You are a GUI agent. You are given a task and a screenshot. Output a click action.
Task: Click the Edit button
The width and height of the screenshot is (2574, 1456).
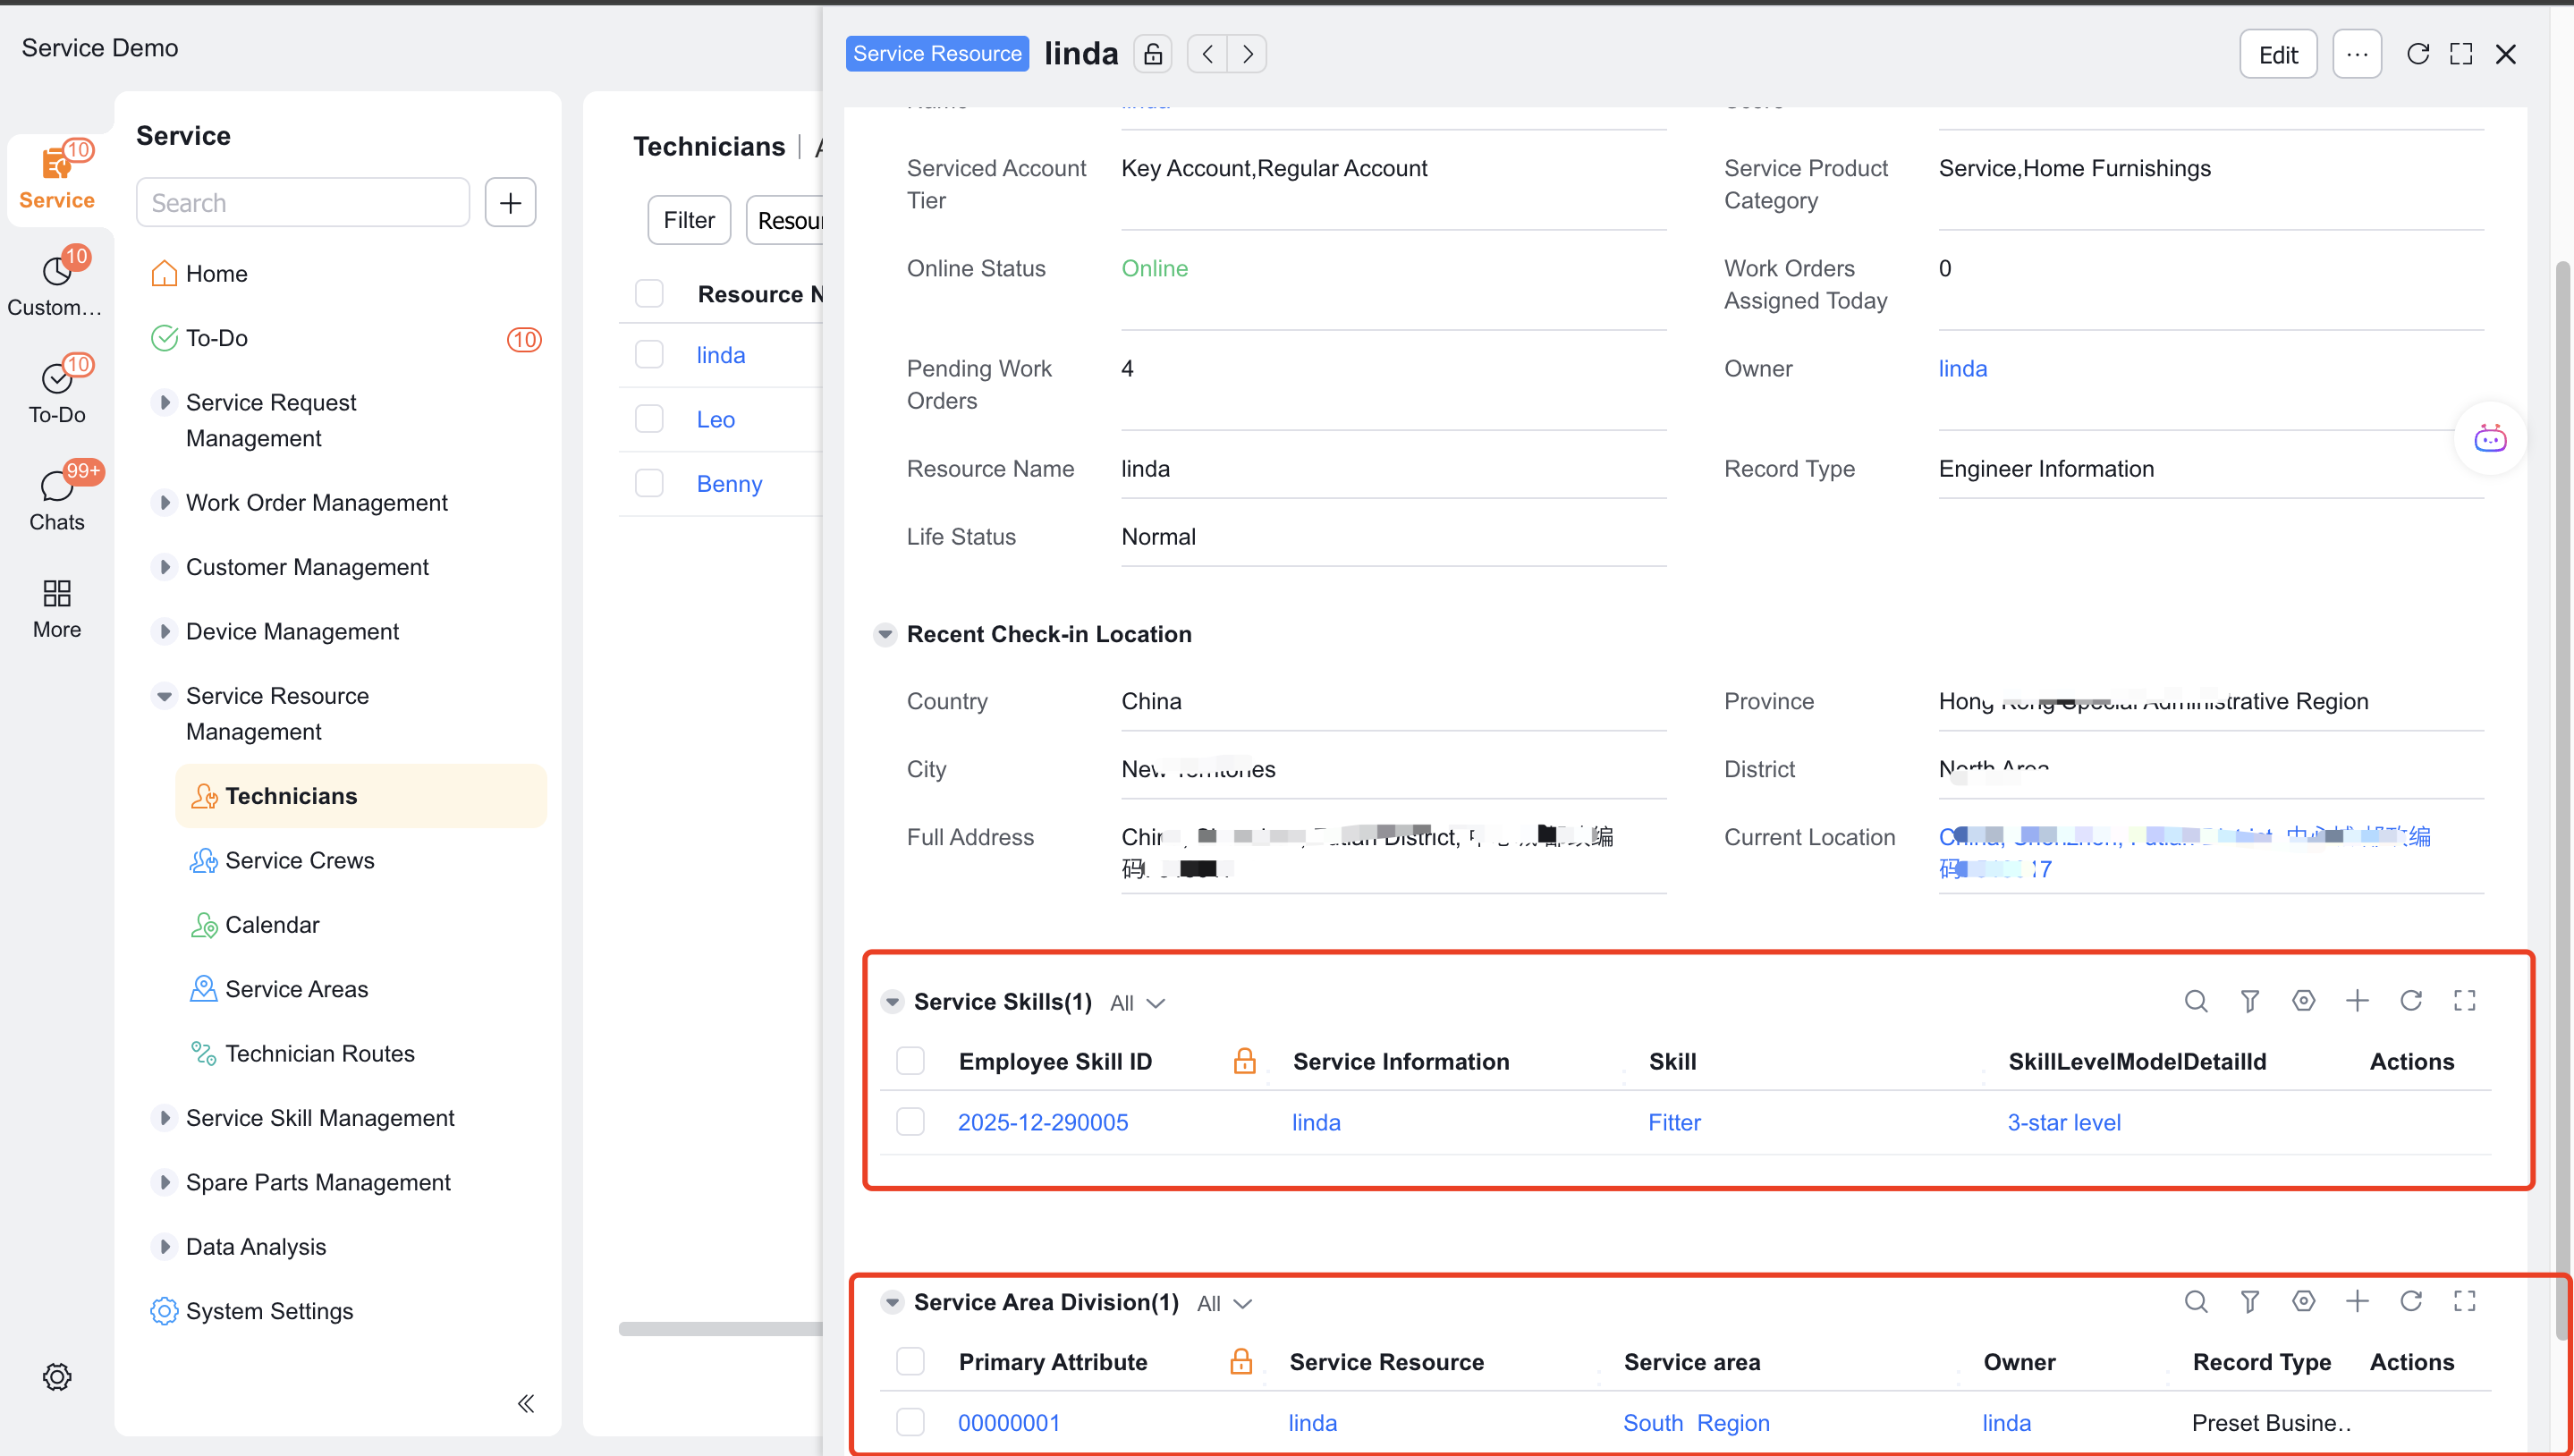[x=2277, y=54]
